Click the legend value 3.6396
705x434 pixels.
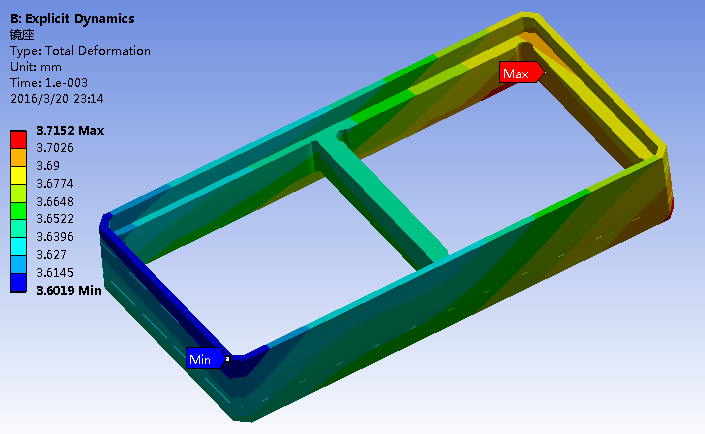55,237
